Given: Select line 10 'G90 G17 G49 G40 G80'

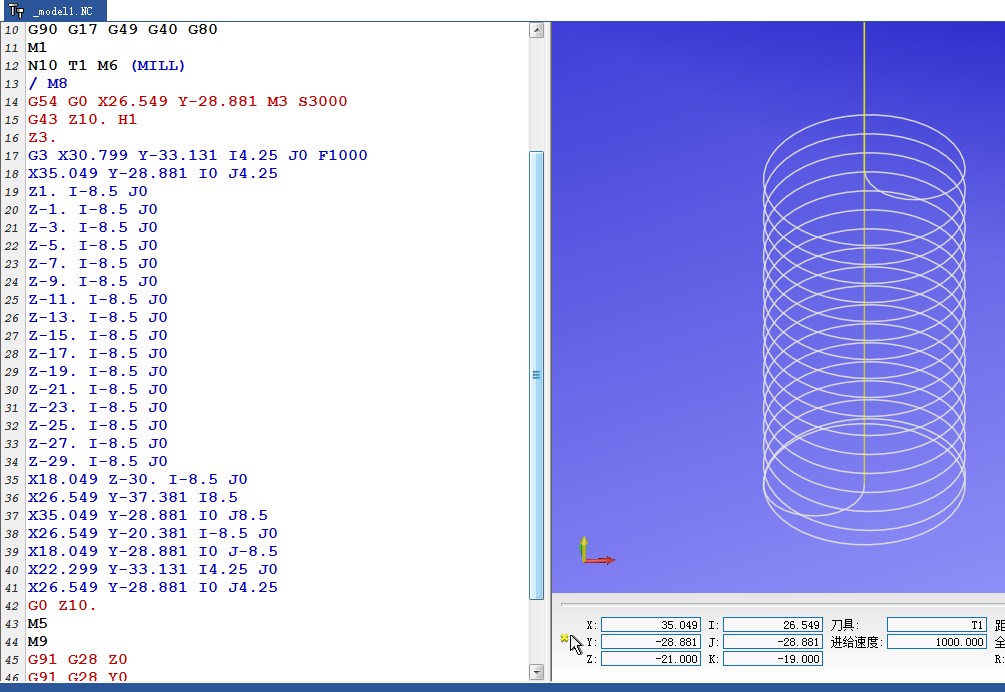Looking at the screenshot, I should click(122, 29).
